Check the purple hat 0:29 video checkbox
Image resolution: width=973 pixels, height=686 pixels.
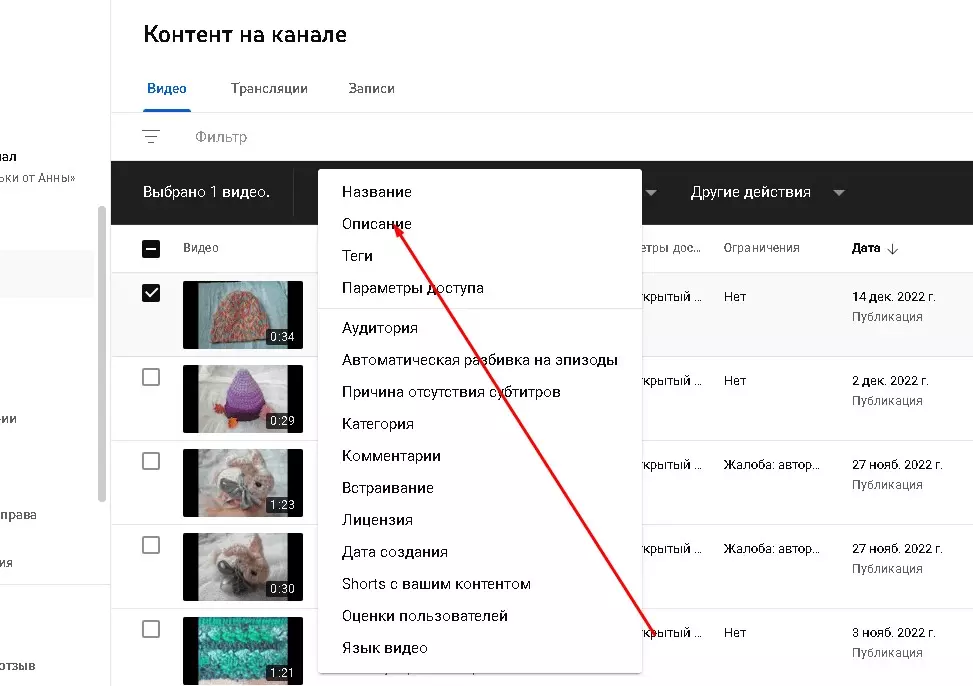click(x=151, y=377)
